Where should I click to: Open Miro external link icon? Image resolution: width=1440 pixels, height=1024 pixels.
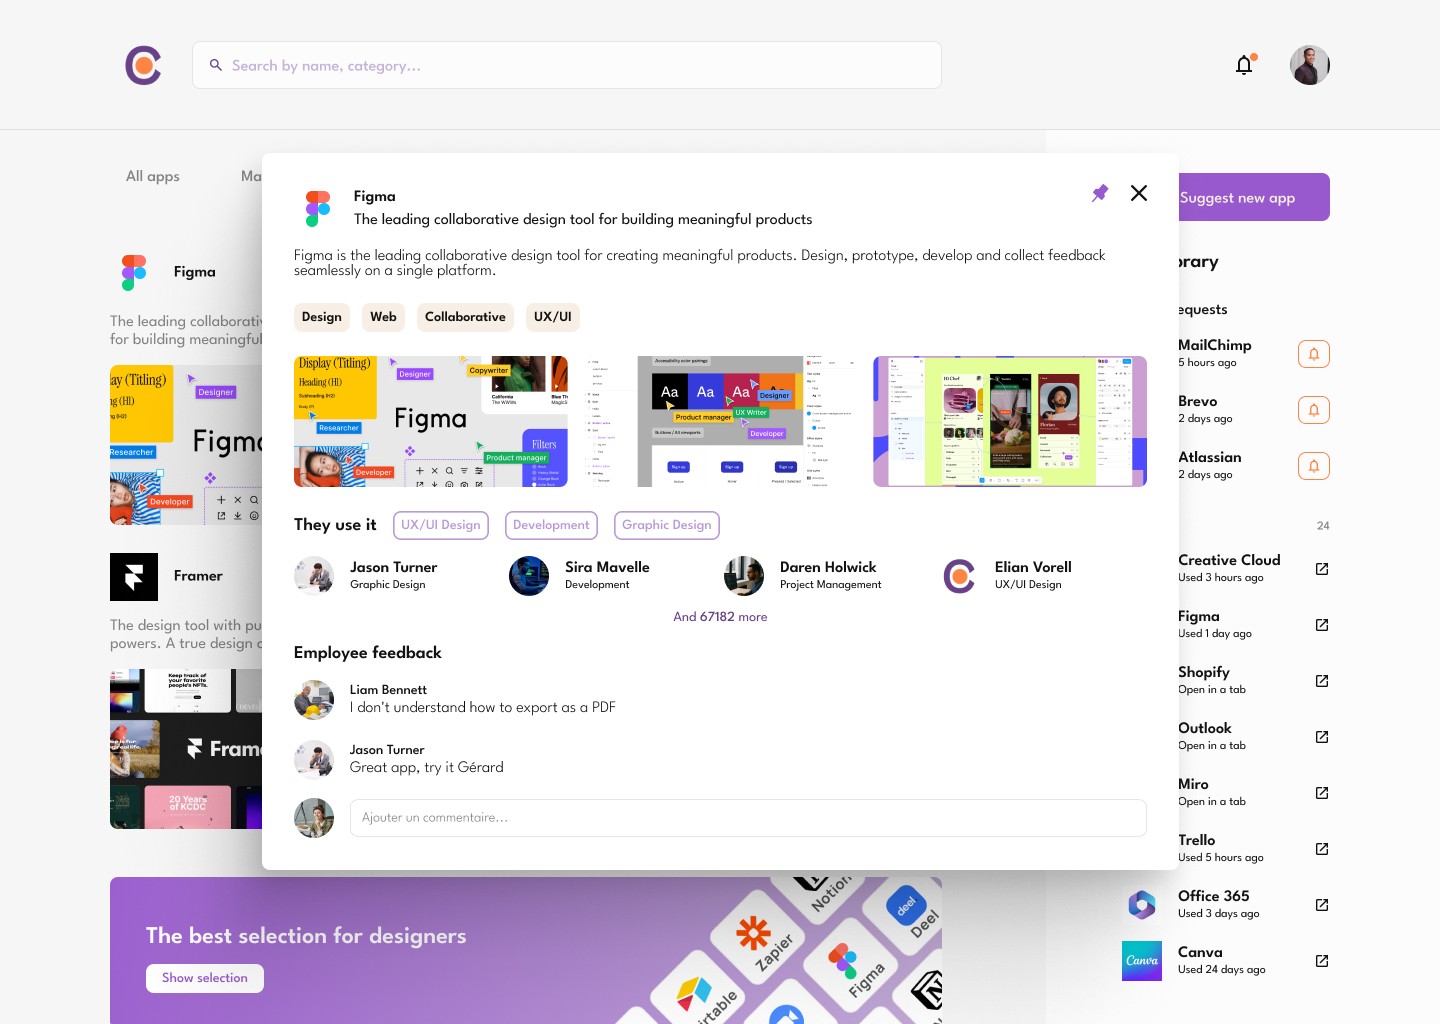[1322, 793]
